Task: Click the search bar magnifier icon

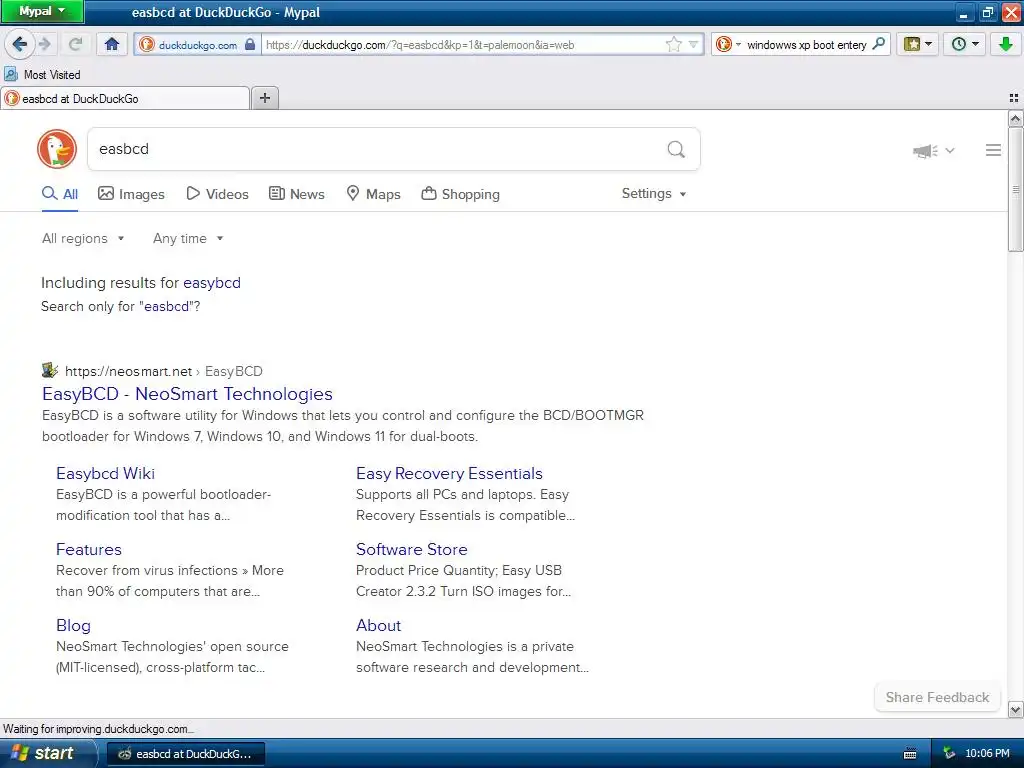Action: point(879,44)
